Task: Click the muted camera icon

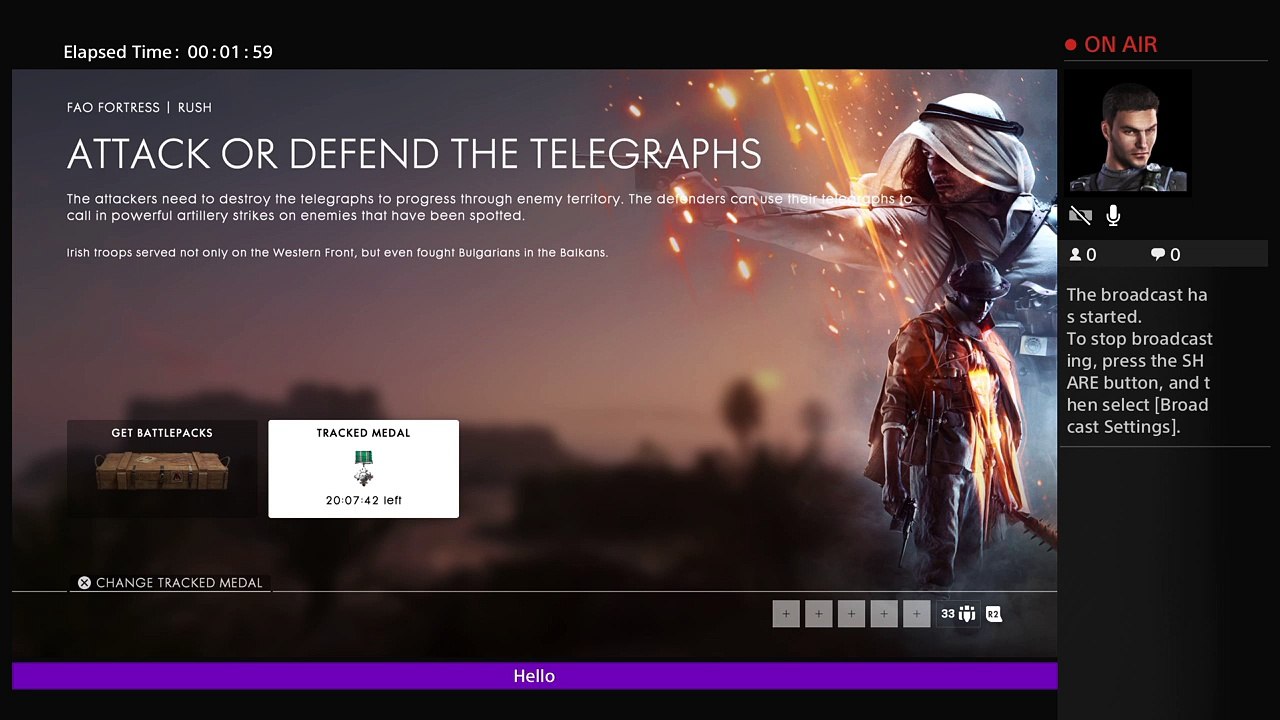Action: (1080, 215)
